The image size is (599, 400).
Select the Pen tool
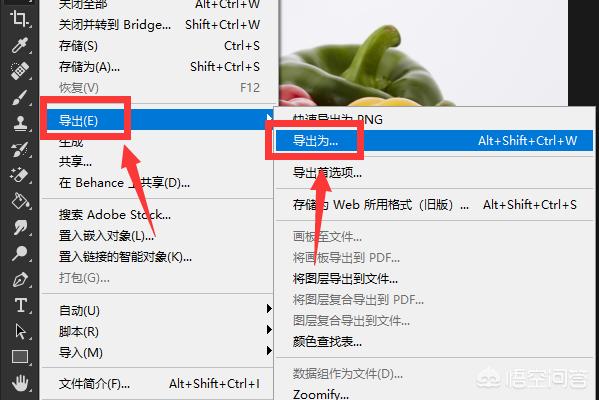(x=19, y=279)
